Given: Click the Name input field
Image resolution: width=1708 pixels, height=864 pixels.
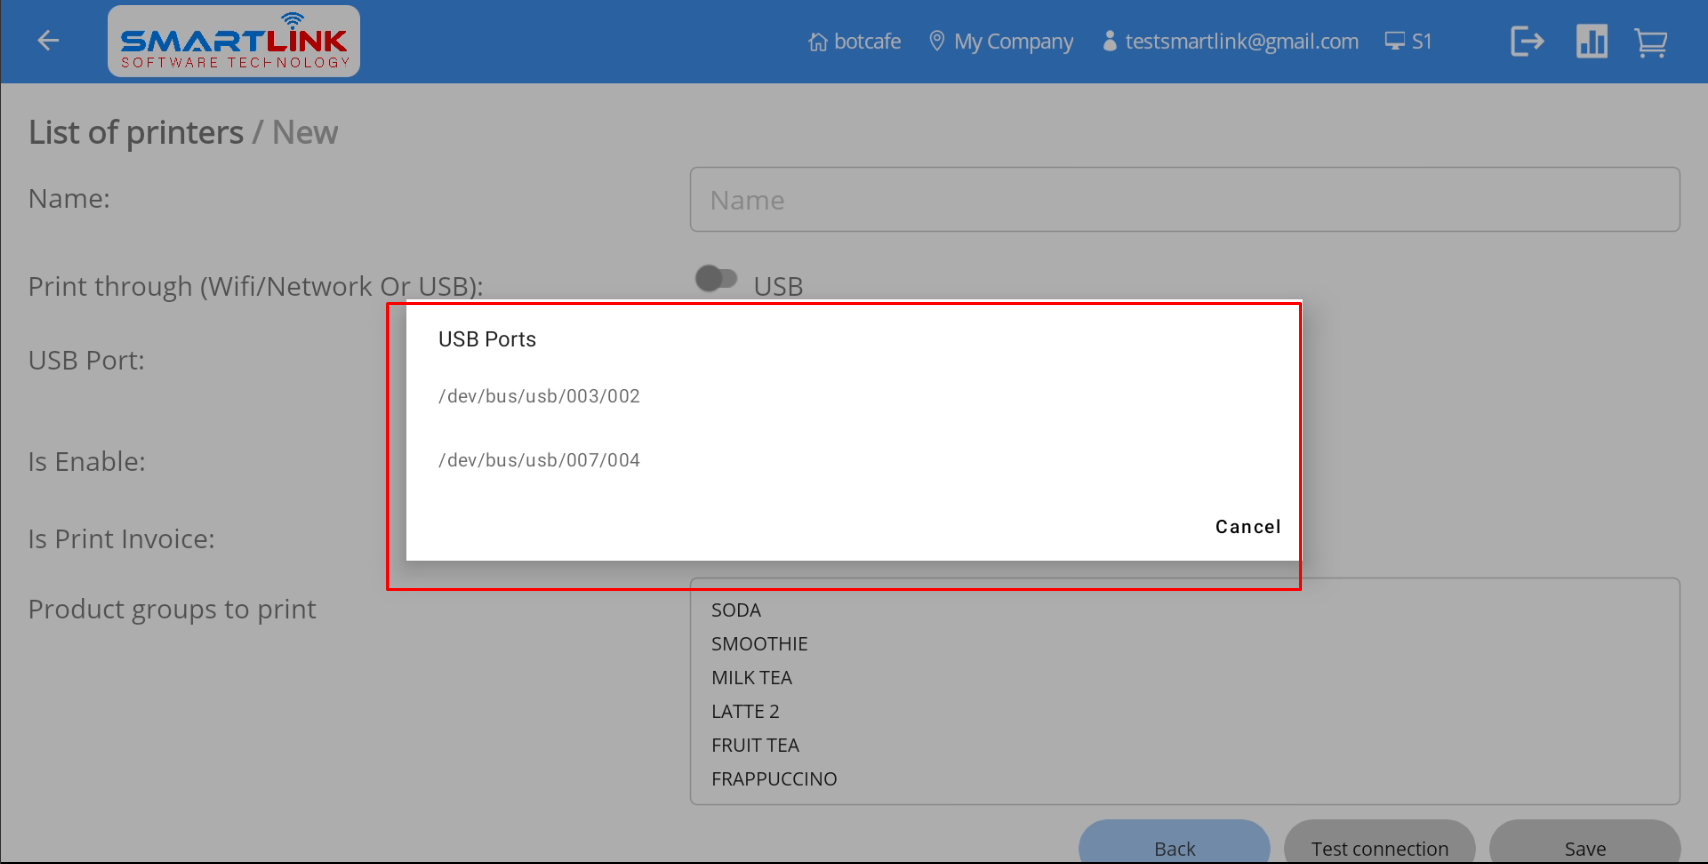Looking at the screenshot, I should point(1184,200).
